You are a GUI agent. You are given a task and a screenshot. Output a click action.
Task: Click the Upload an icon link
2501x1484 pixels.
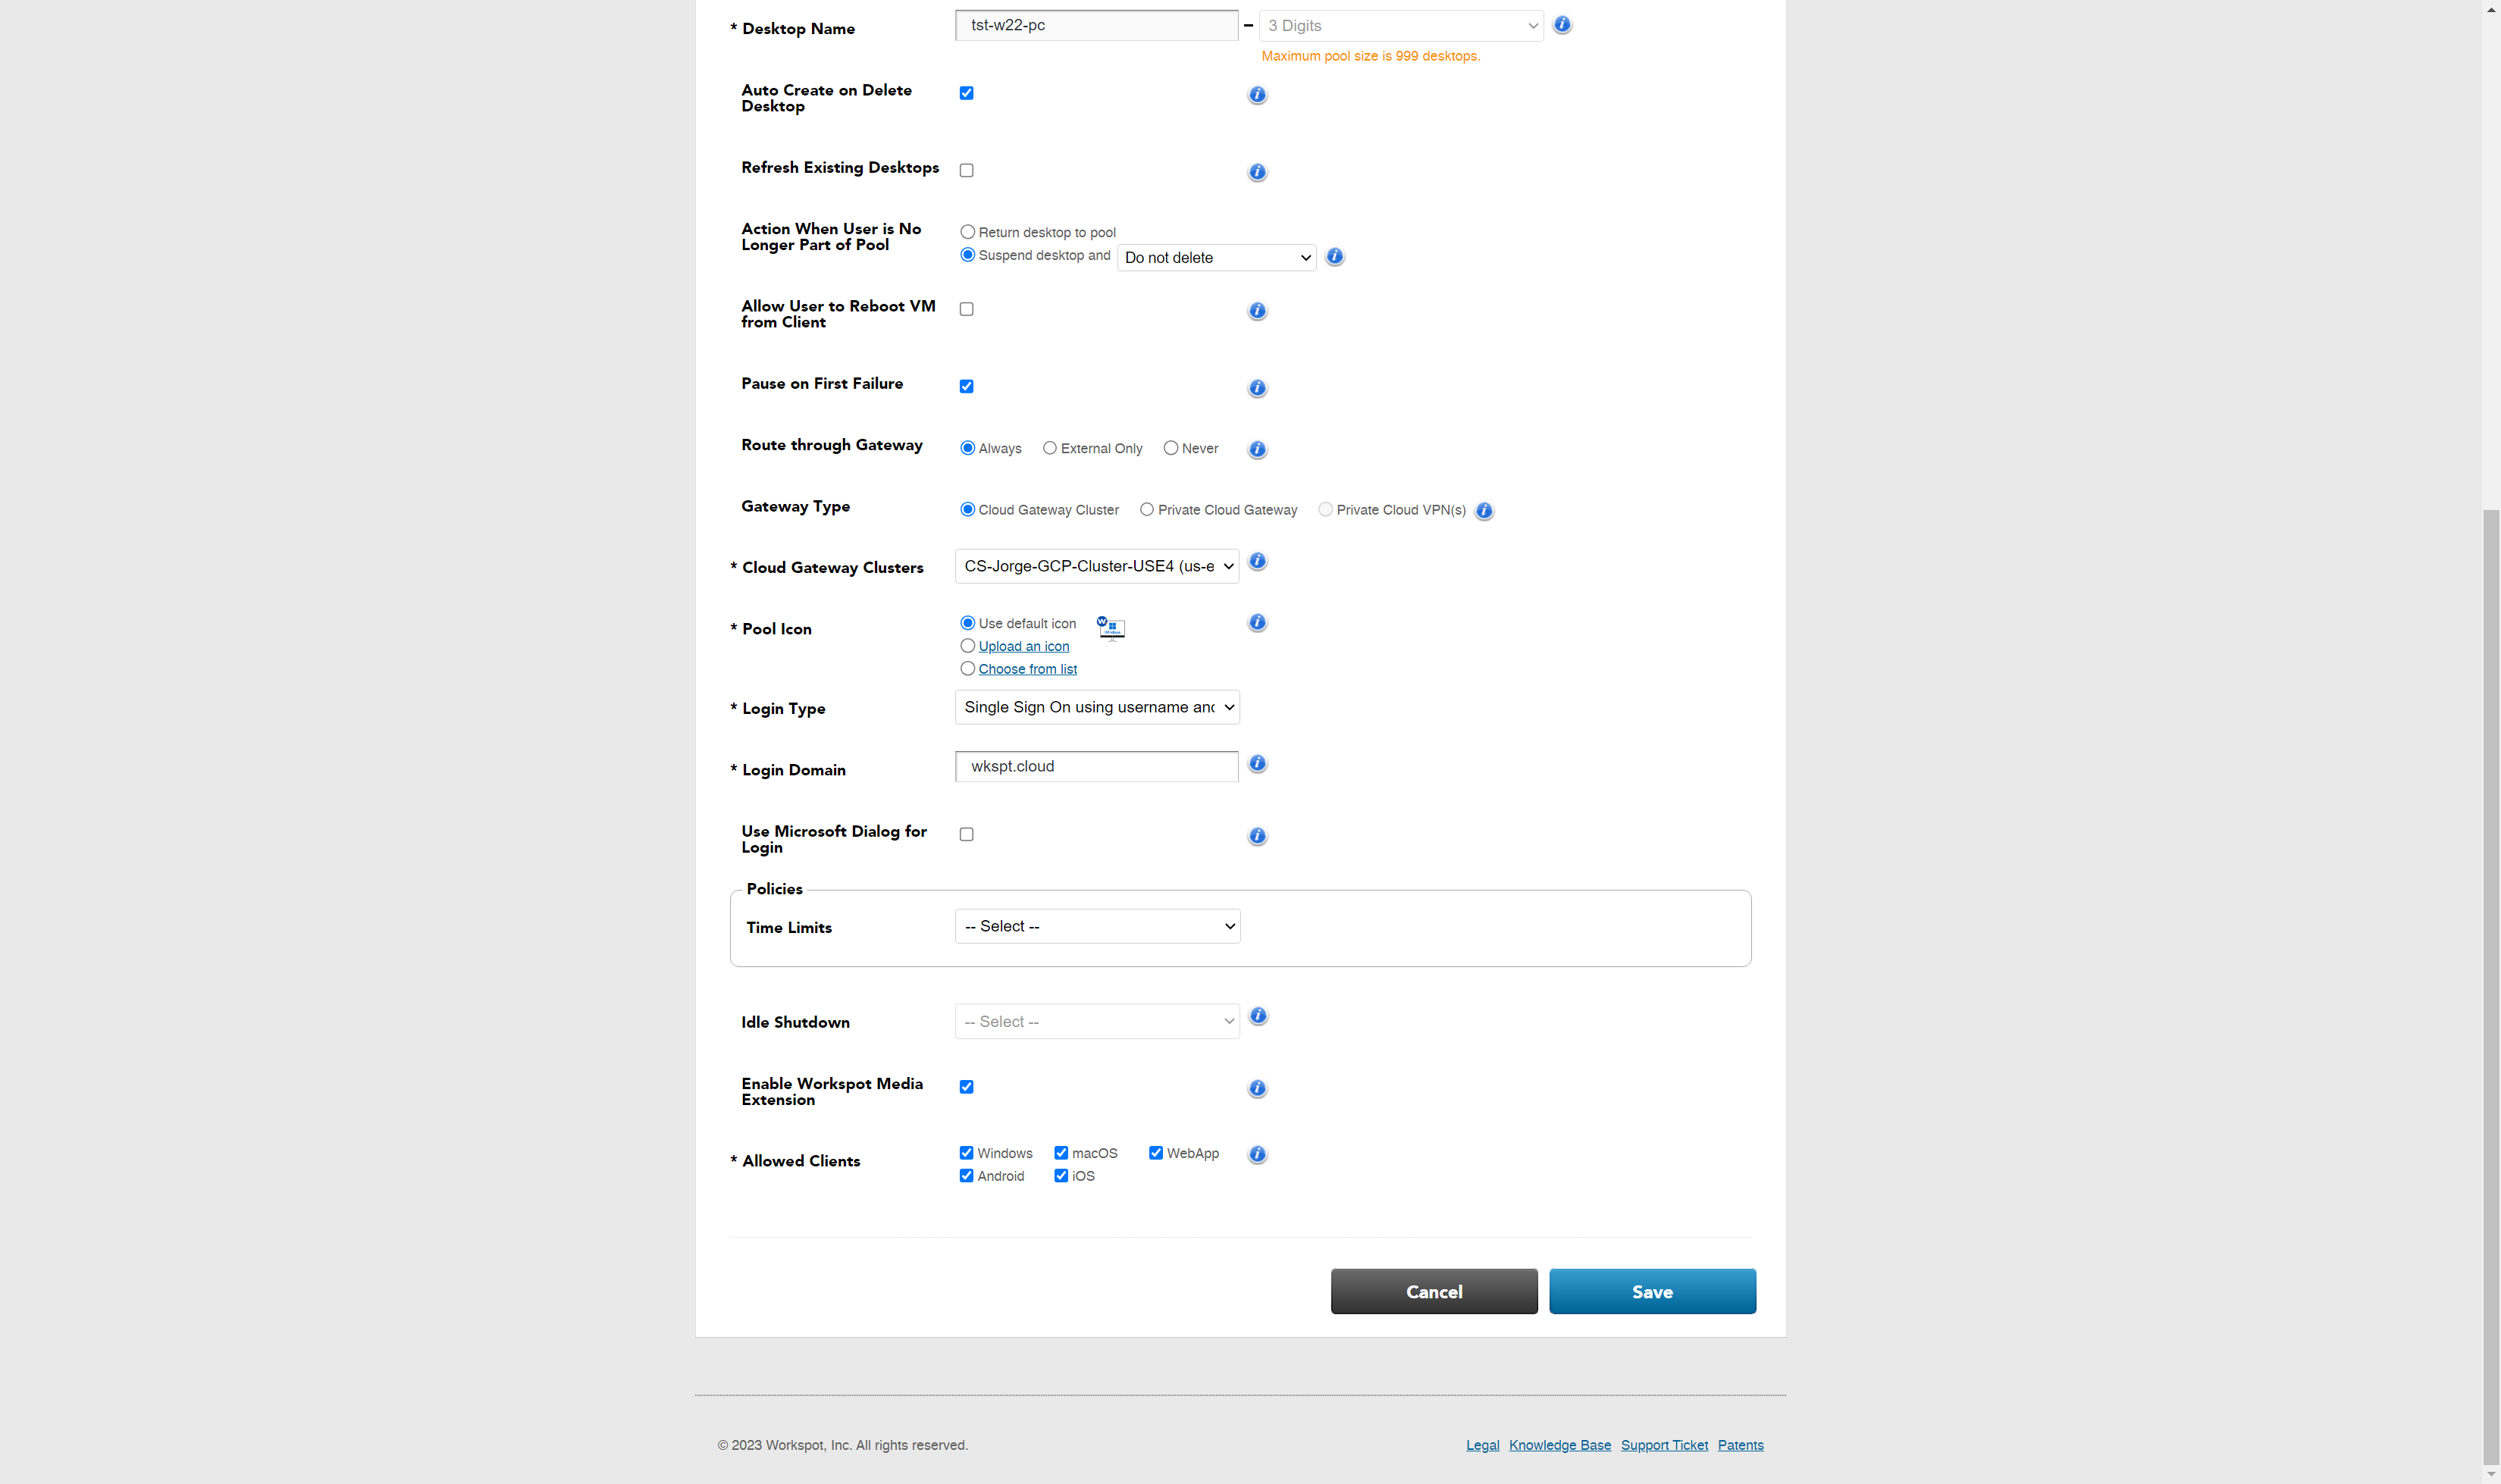1023,647
